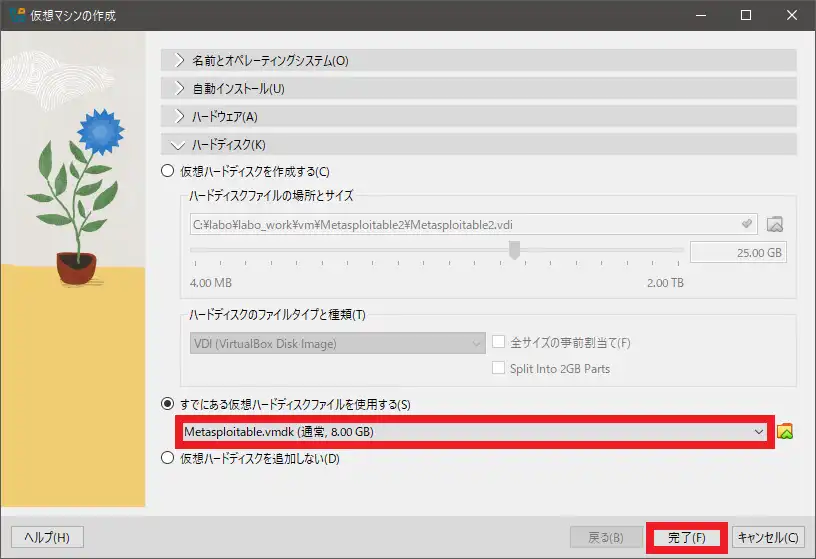Open VDI disk file type dropdown

click(x=337, y=343)
